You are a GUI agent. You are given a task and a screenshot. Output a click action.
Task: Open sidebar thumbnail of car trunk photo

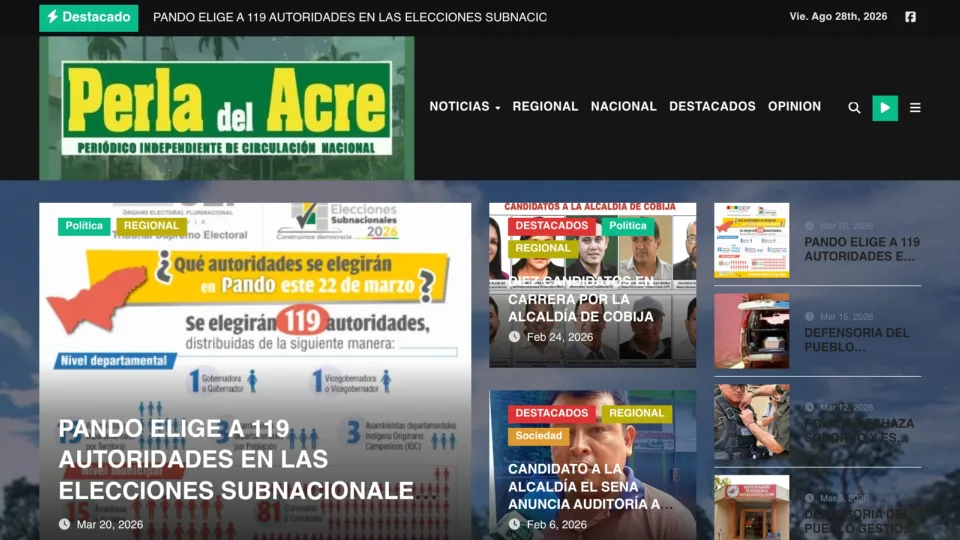[x=751, y=331]
